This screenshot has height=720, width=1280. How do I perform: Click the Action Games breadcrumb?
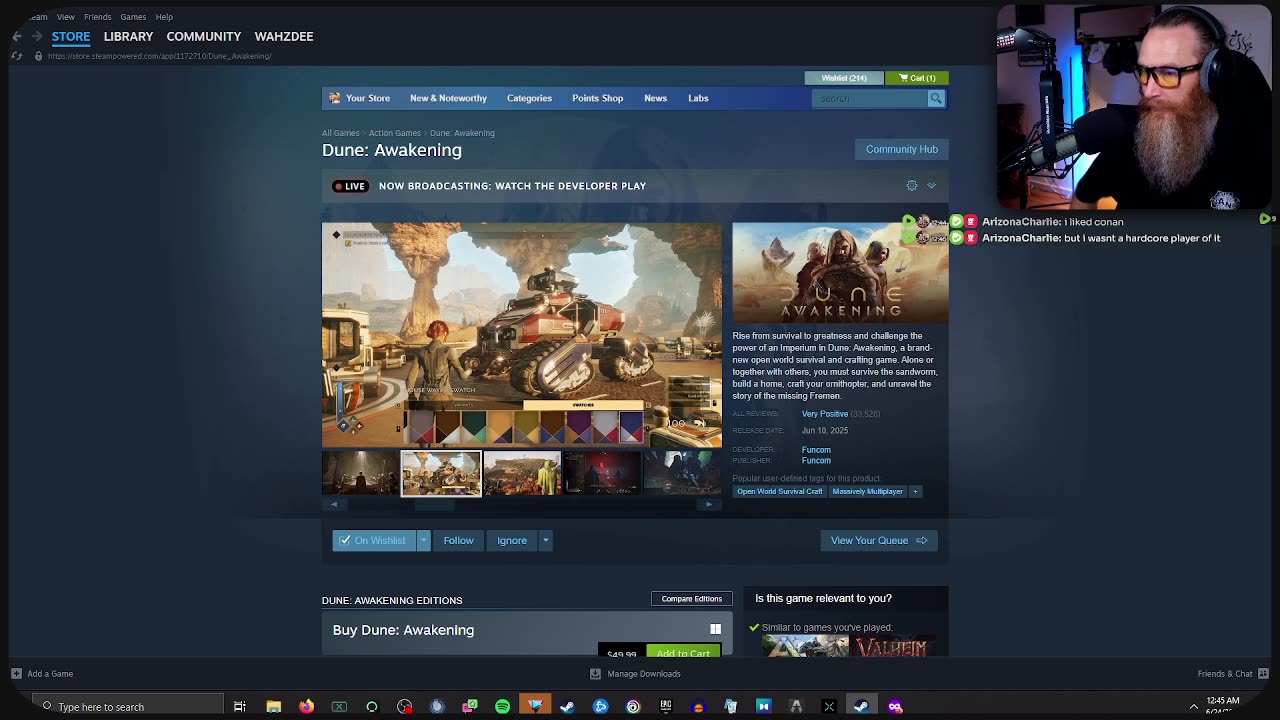pyautogui.click(x=394, y=133)
